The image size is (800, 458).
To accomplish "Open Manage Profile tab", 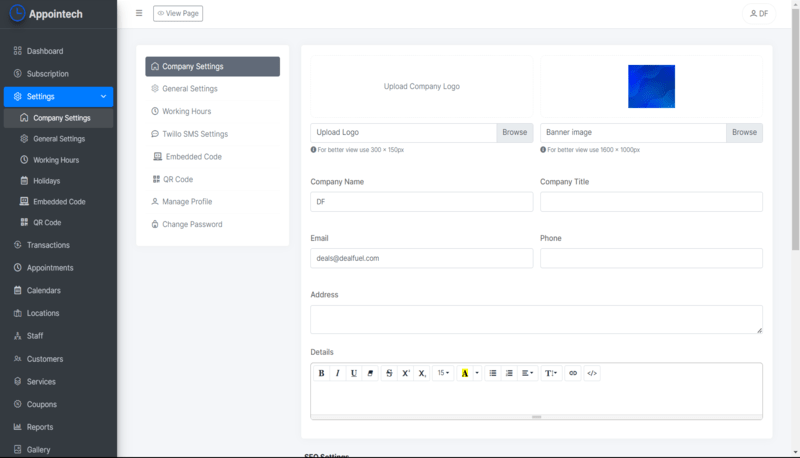I will (x=212, y=201).
